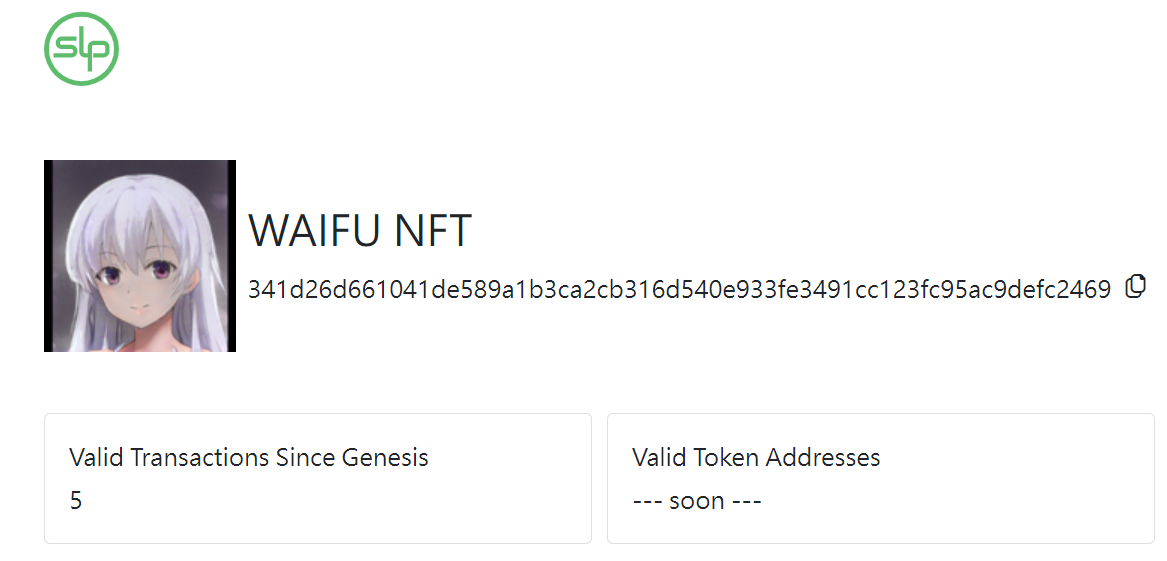This screenshot has width=1167, height=561.
Task: Click the Valid Token Addresses label
Action: click(x=756, y=457)
